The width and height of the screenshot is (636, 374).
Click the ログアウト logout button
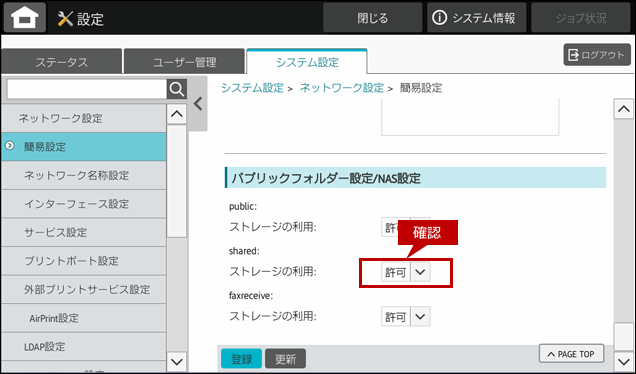[x=597, y=55]
